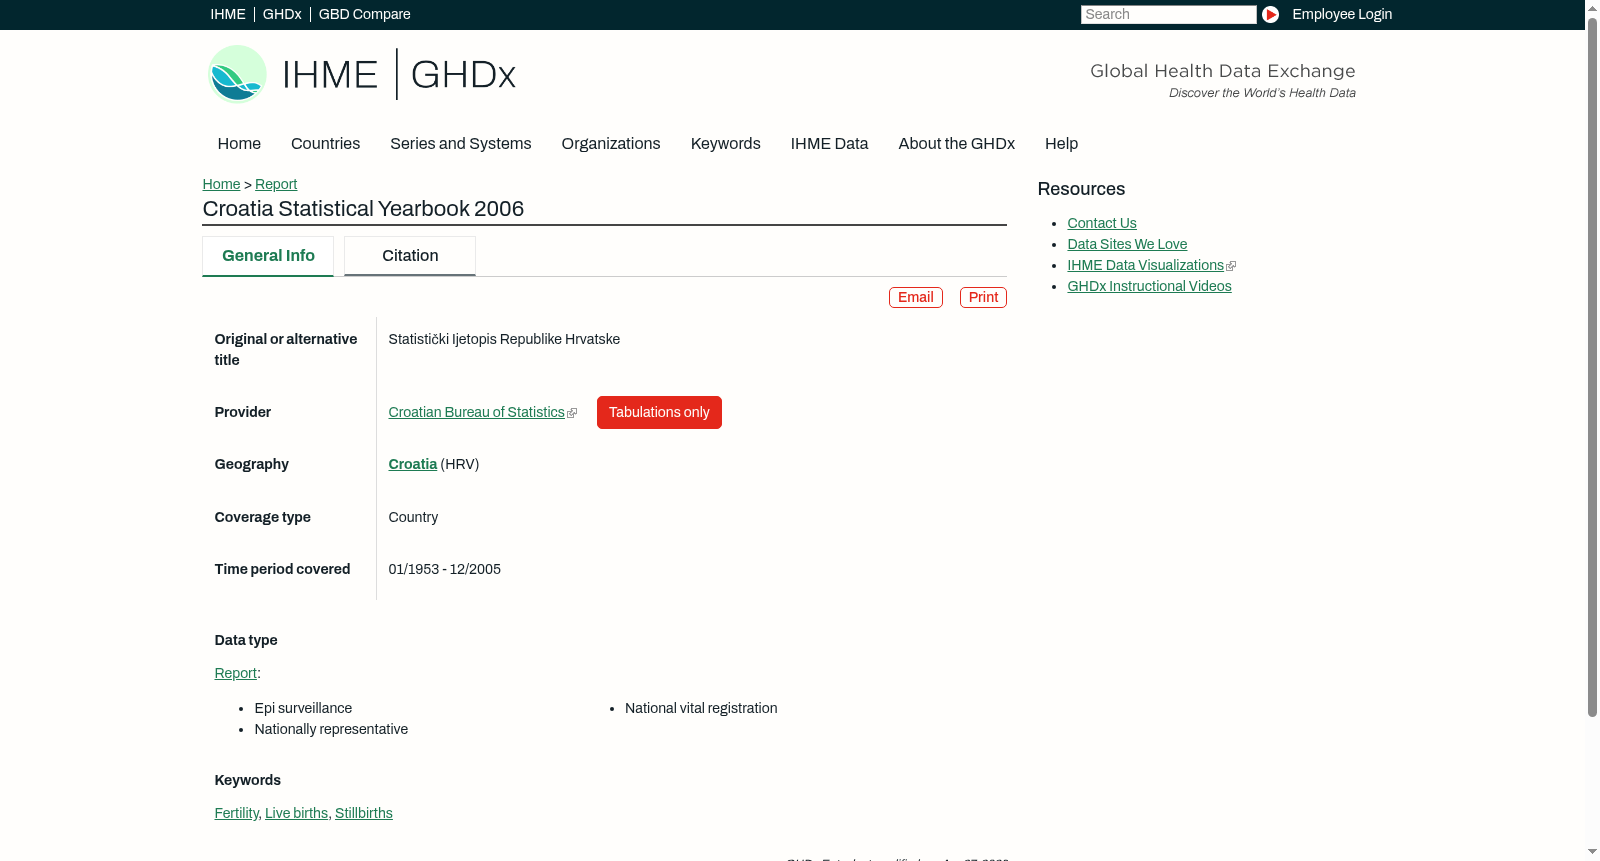This screenshot has height=861, width=1600.
Task: Open Data Sites We Love link
Action: coord(1127,244)
